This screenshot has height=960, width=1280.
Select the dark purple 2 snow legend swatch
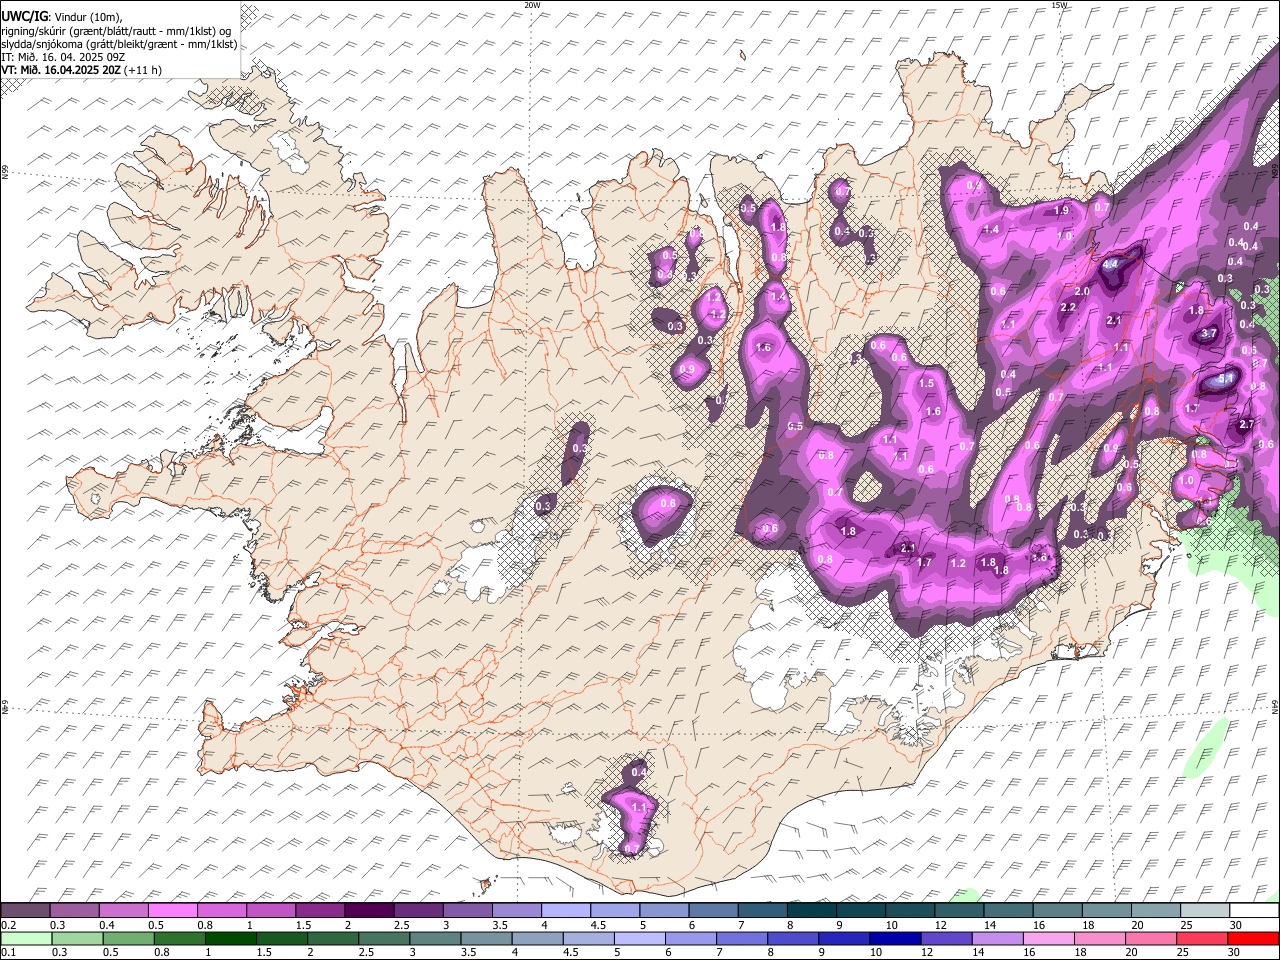368,911
